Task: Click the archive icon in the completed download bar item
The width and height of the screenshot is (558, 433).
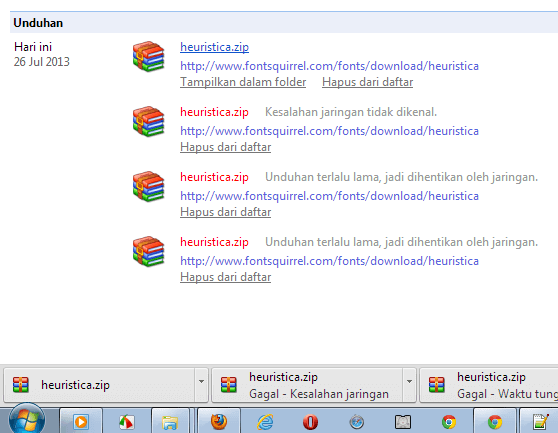Action: coord(21,385)
